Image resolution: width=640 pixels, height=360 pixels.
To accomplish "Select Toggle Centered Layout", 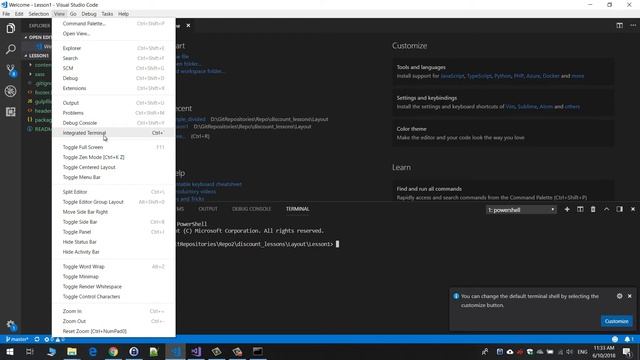I will coord(113,167).
